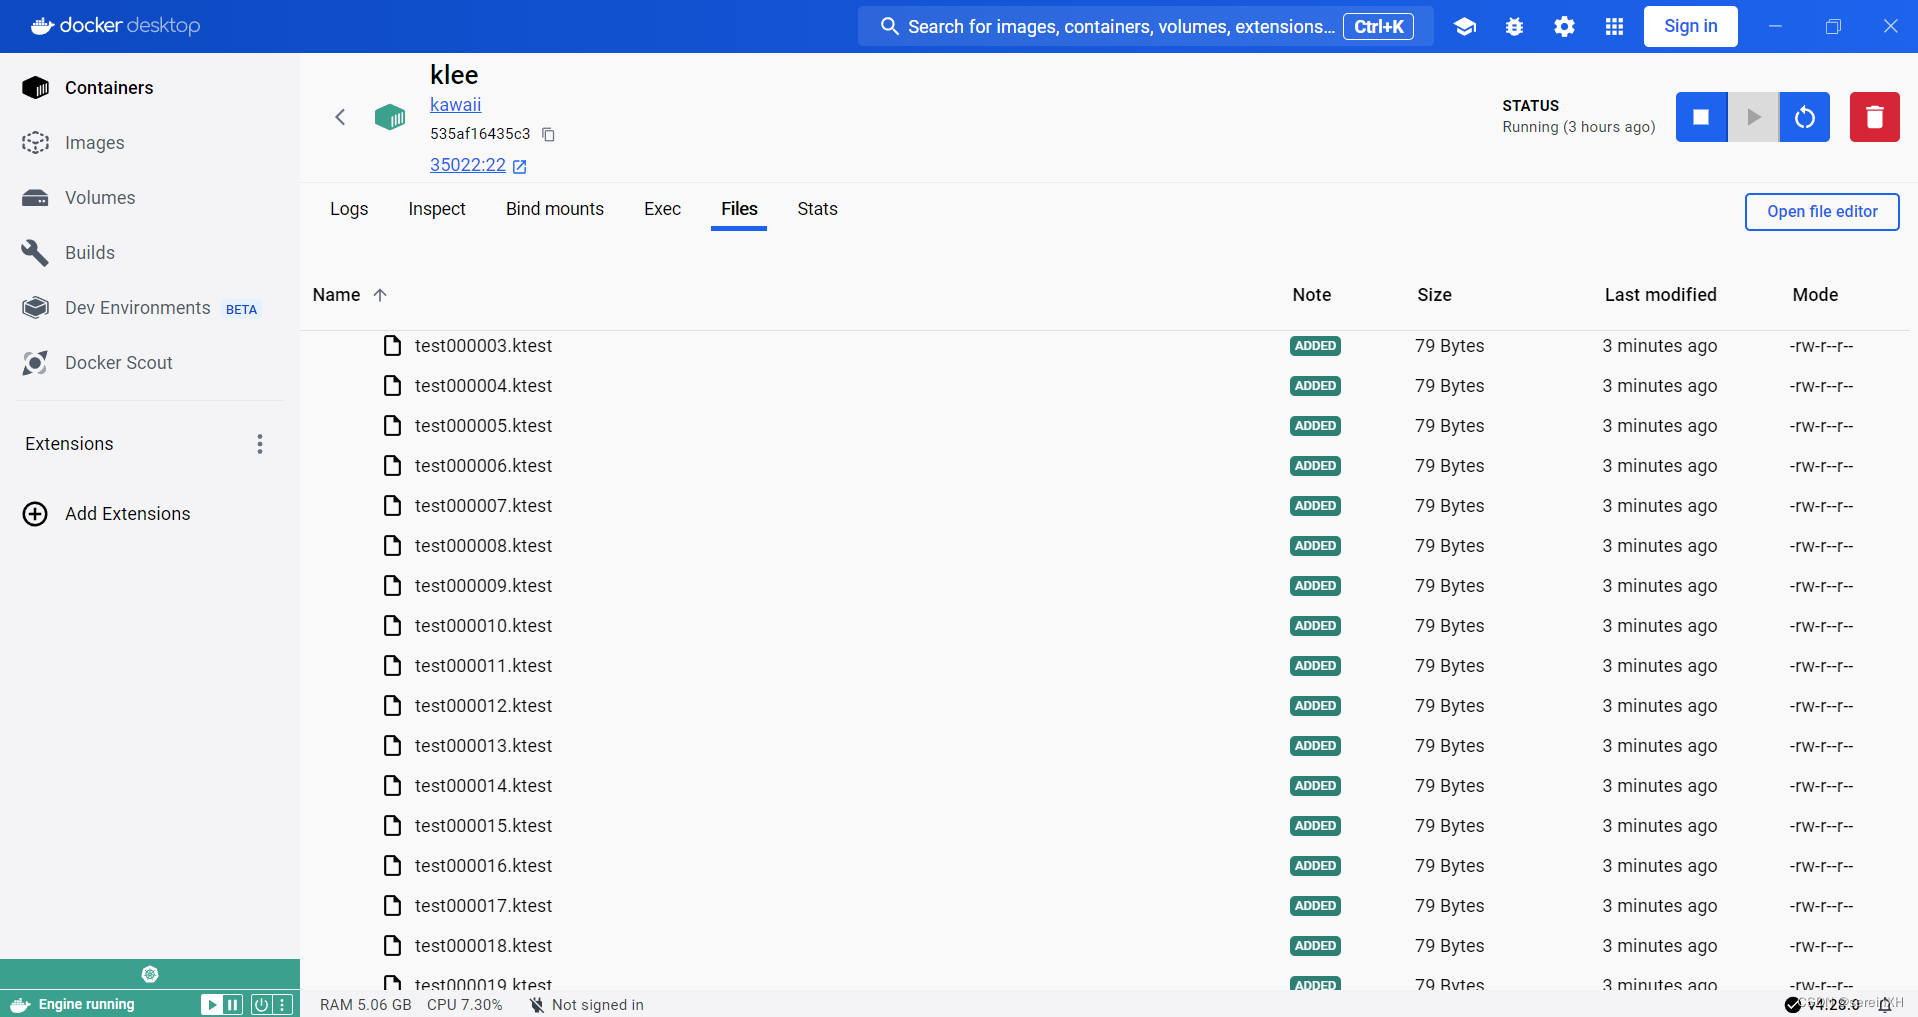Screen dimensions: 1918x1017
Task: Click the Open file editor button
Action: click(1822, 212)
